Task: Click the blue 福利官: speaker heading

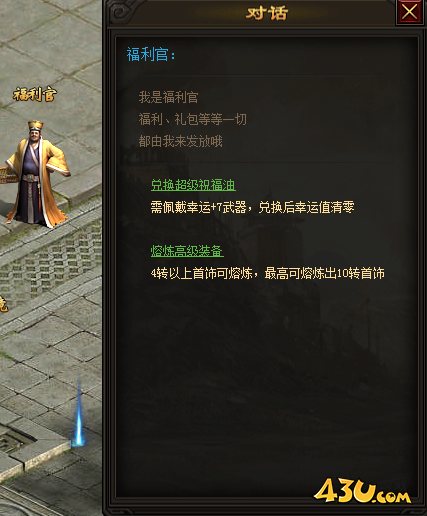Action: click(151, 54)
